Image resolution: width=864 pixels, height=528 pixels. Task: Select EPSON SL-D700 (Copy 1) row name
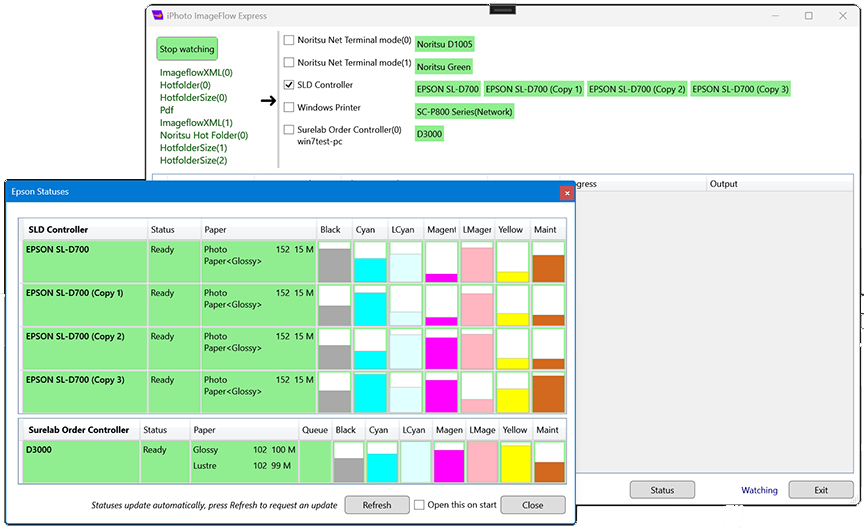74,293
